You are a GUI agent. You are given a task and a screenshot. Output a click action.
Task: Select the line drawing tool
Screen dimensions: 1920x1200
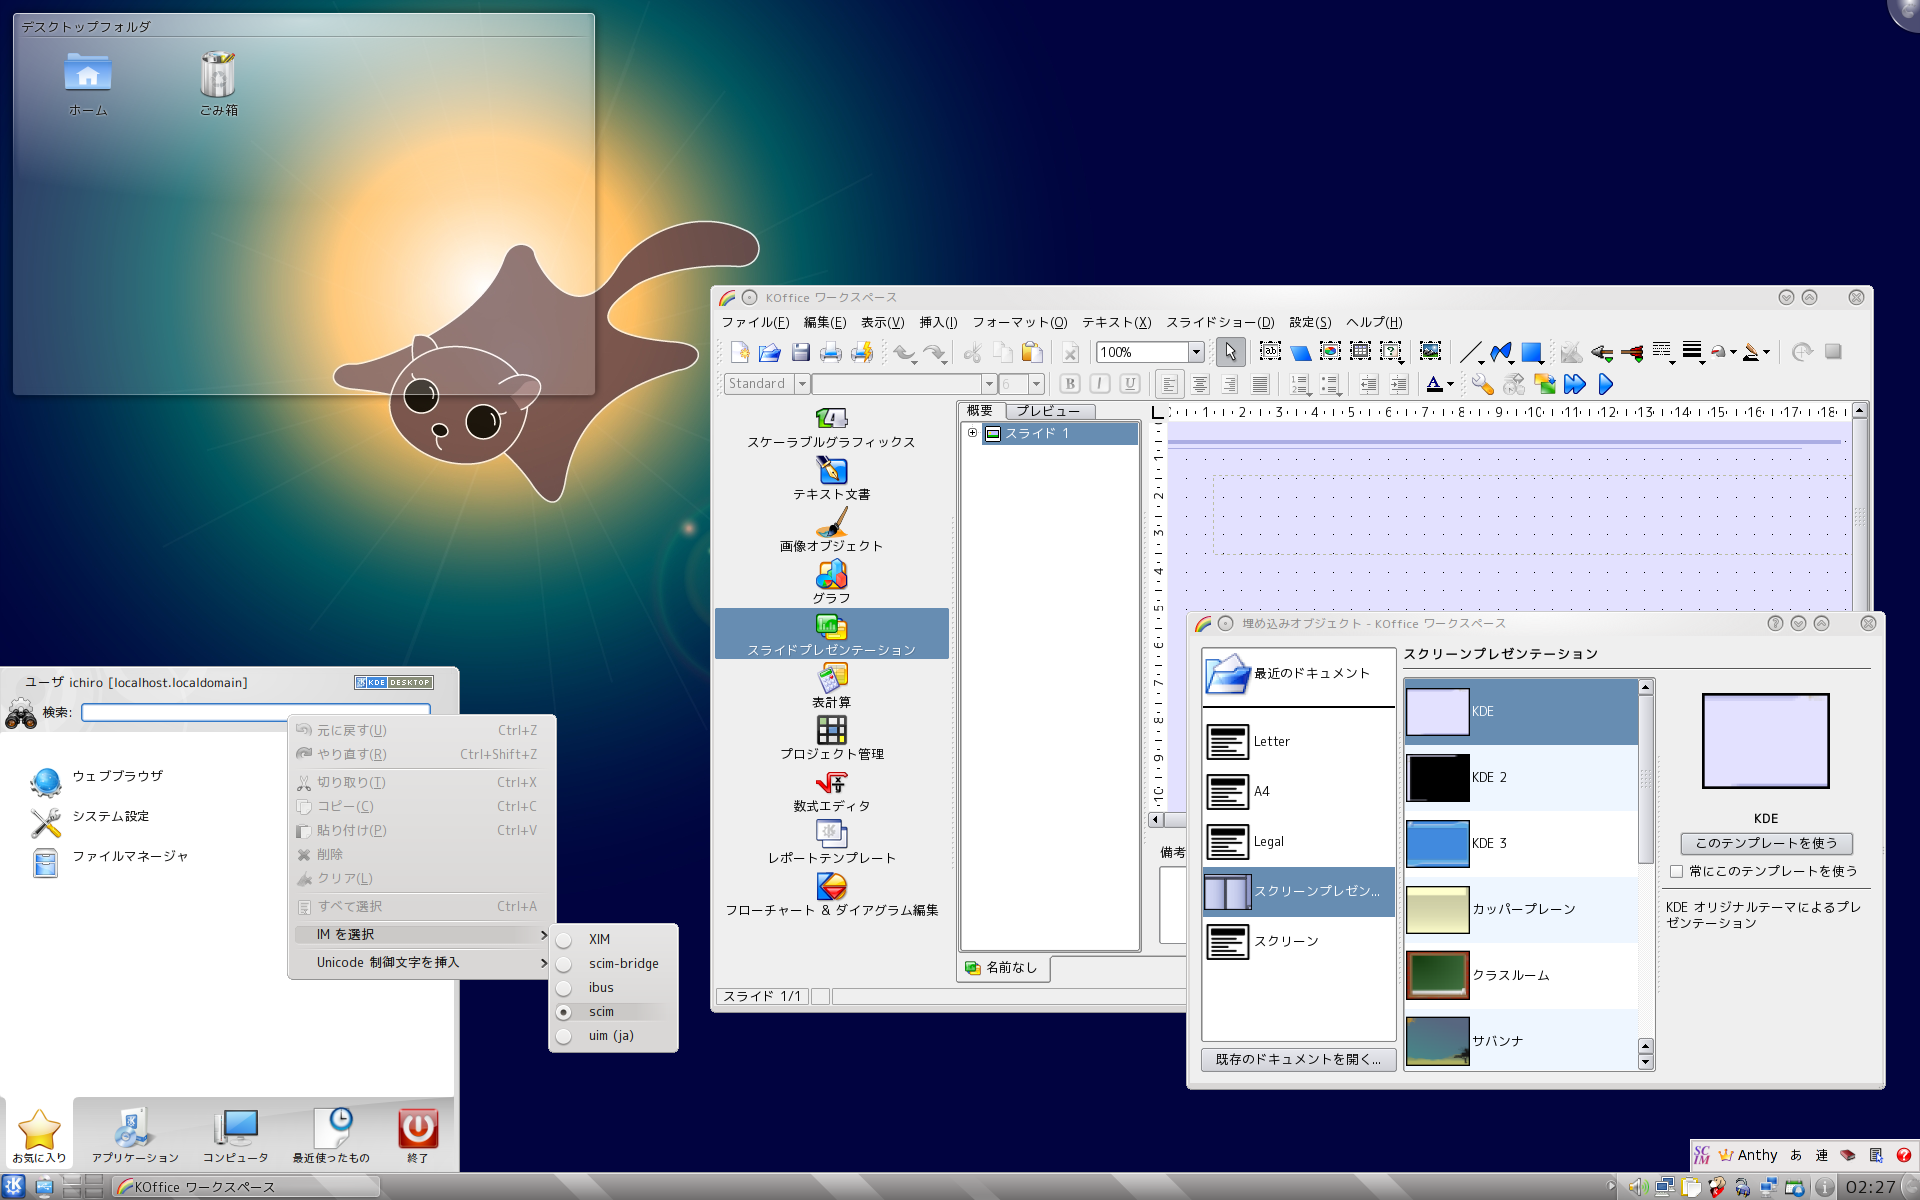tap(1469, 352)
